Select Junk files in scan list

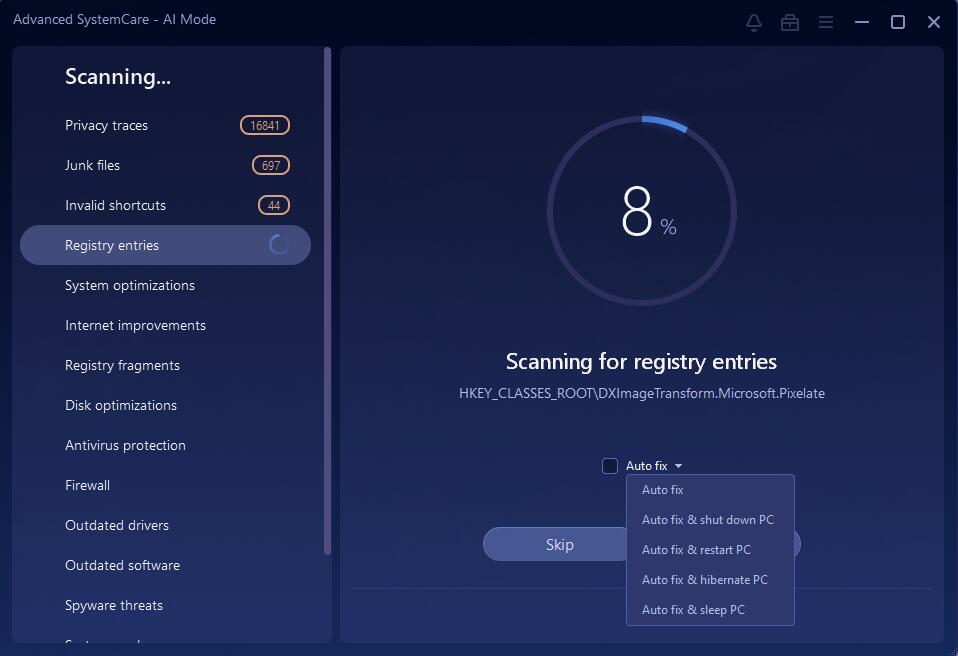[165, 165]
